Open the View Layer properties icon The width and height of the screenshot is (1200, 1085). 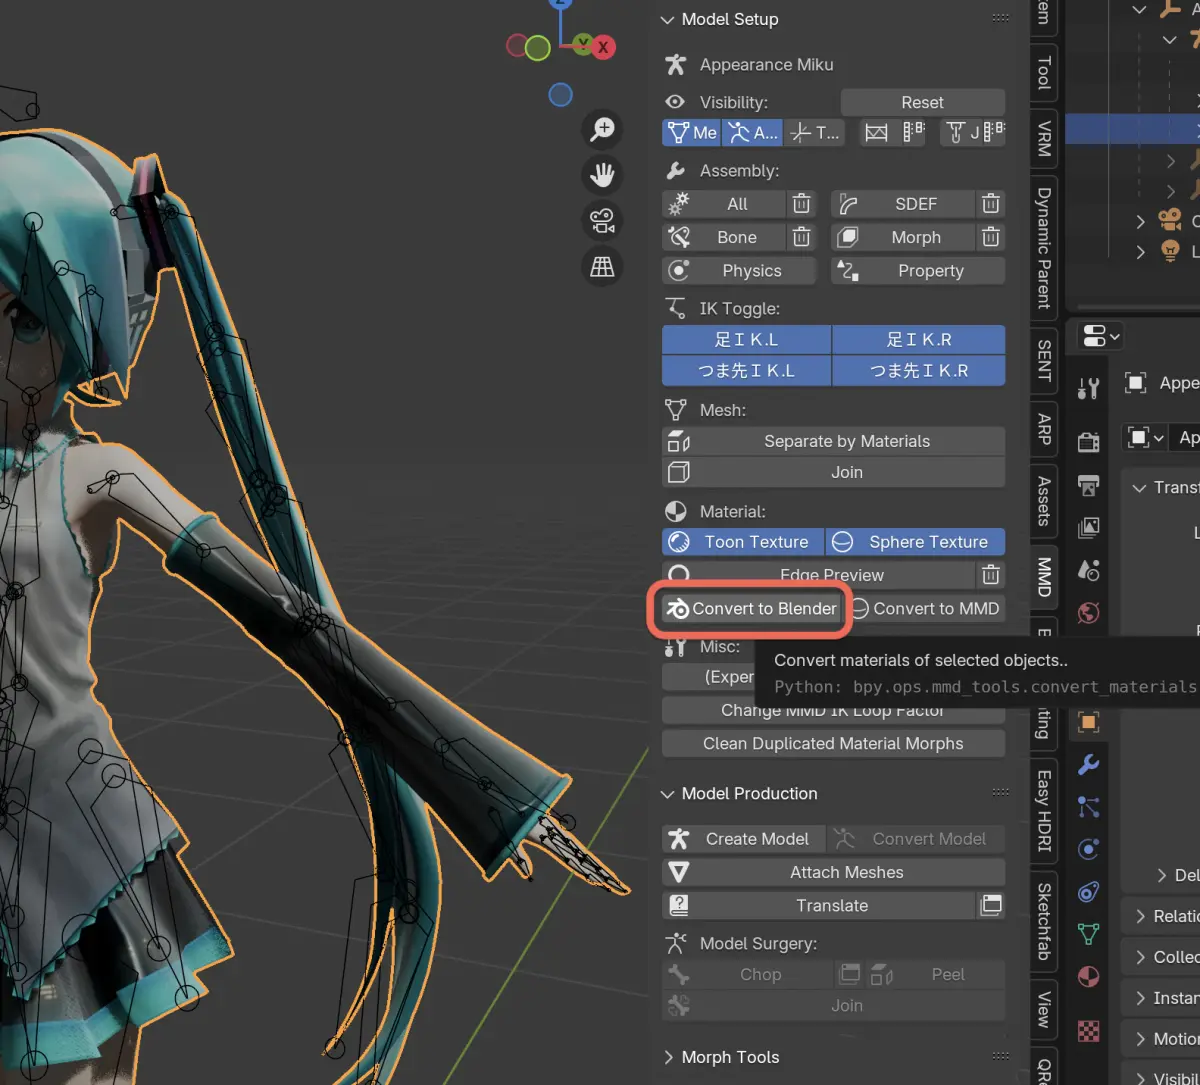1089,527
